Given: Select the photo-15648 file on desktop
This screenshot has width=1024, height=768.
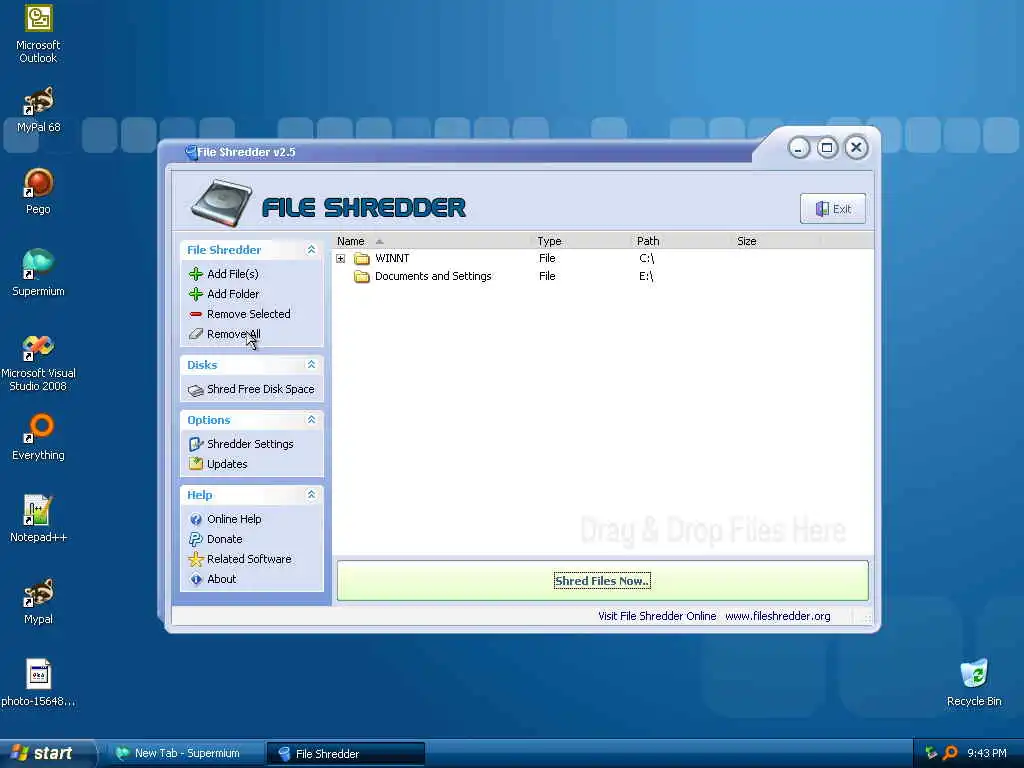Looking at the screenshot, I should point(38,683).
